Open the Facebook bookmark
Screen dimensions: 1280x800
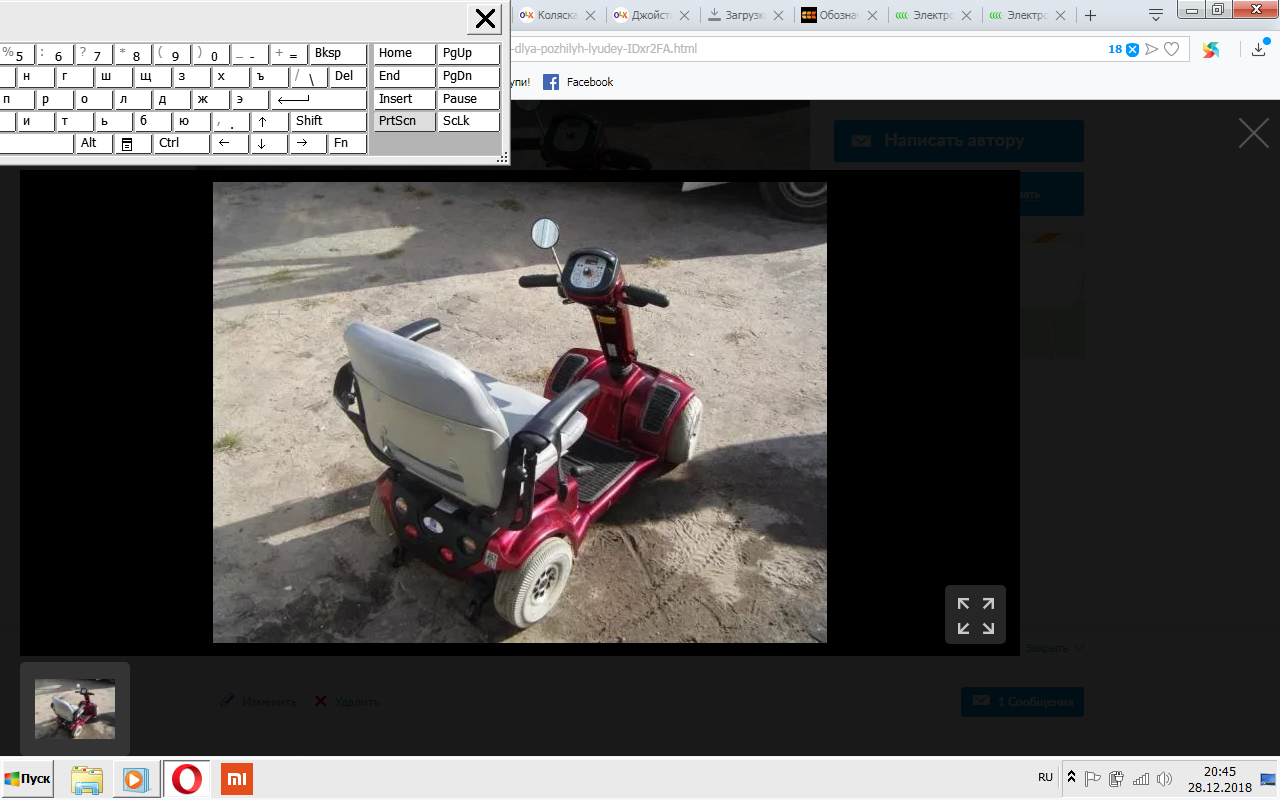tap(578, 82)
